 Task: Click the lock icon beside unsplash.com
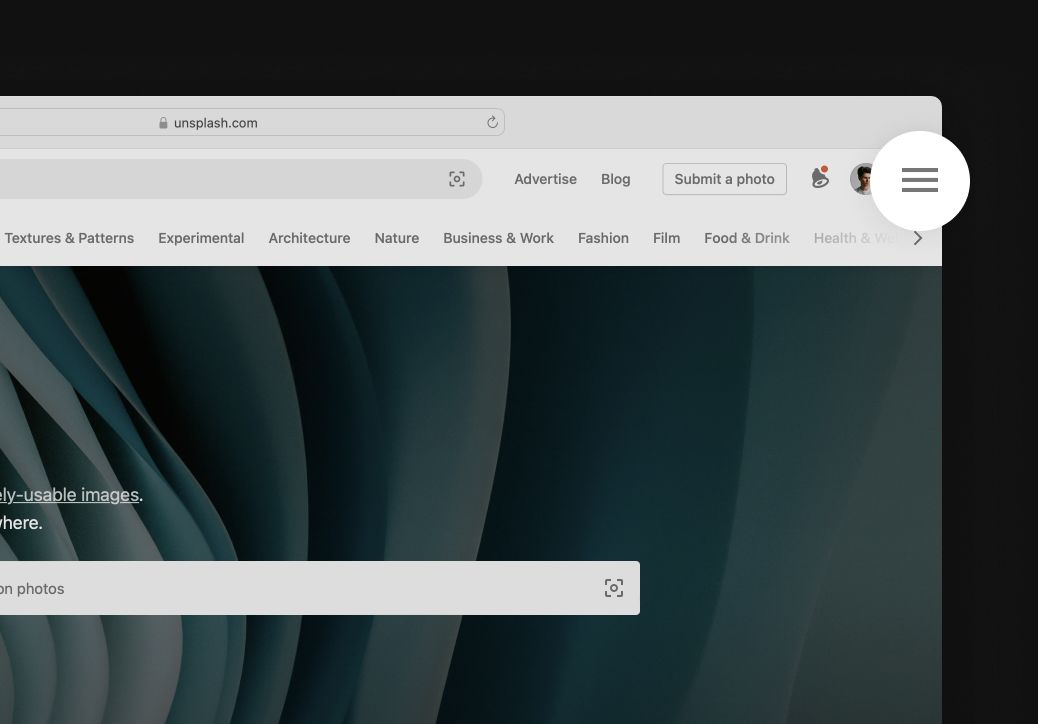(x=163, y=123)
